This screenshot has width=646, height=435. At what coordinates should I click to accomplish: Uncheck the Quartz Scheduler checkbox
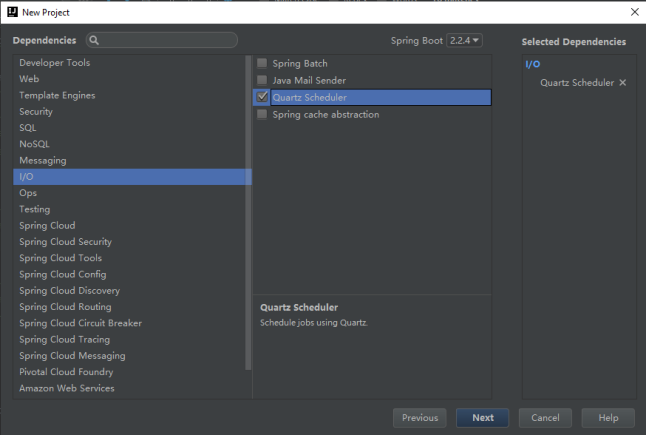pos(262,97)
